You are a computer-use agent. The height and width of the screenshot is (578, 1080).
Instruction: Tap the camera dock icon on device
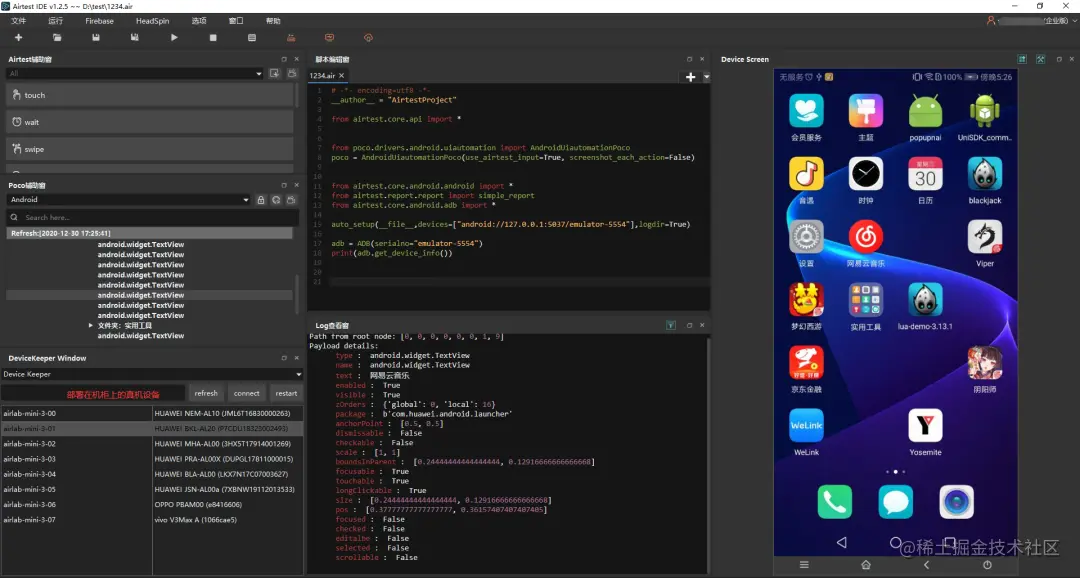click(x=957, y=502)
